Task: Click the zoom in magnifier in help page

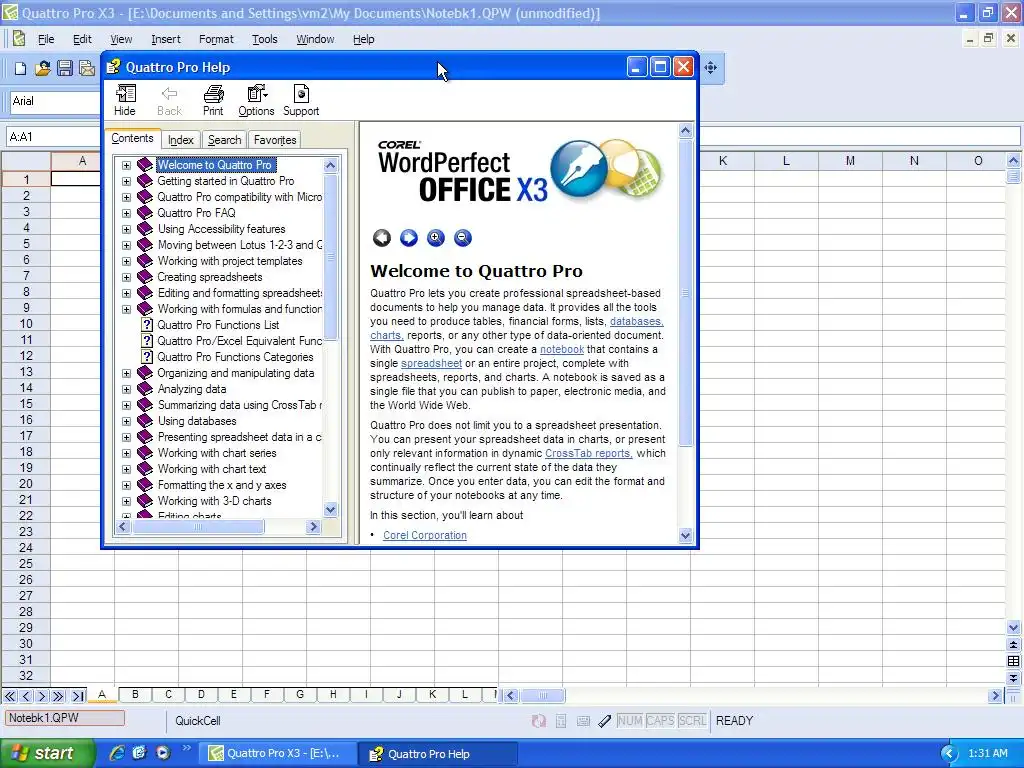Action: click(436, 238)
